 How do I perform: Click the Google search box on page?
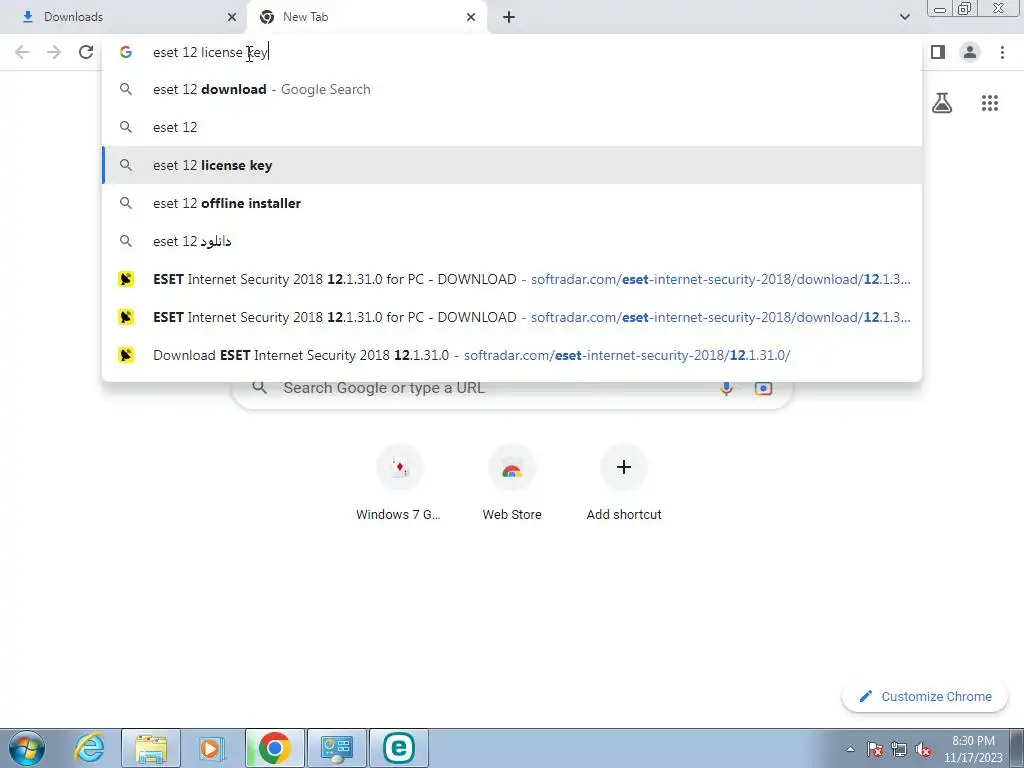pos(512,388)
